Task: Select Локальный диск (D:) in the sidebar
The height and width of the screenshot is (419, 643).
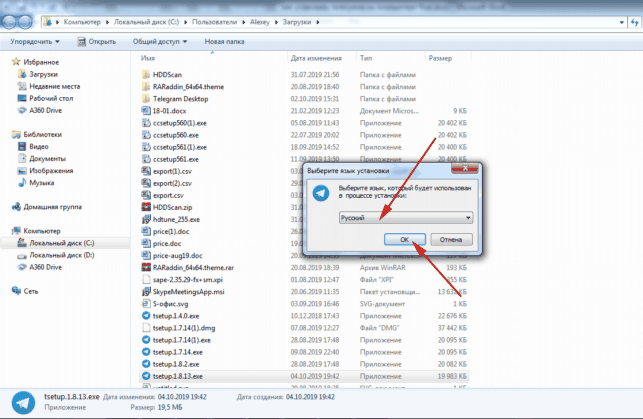Action: pos(62,255)
